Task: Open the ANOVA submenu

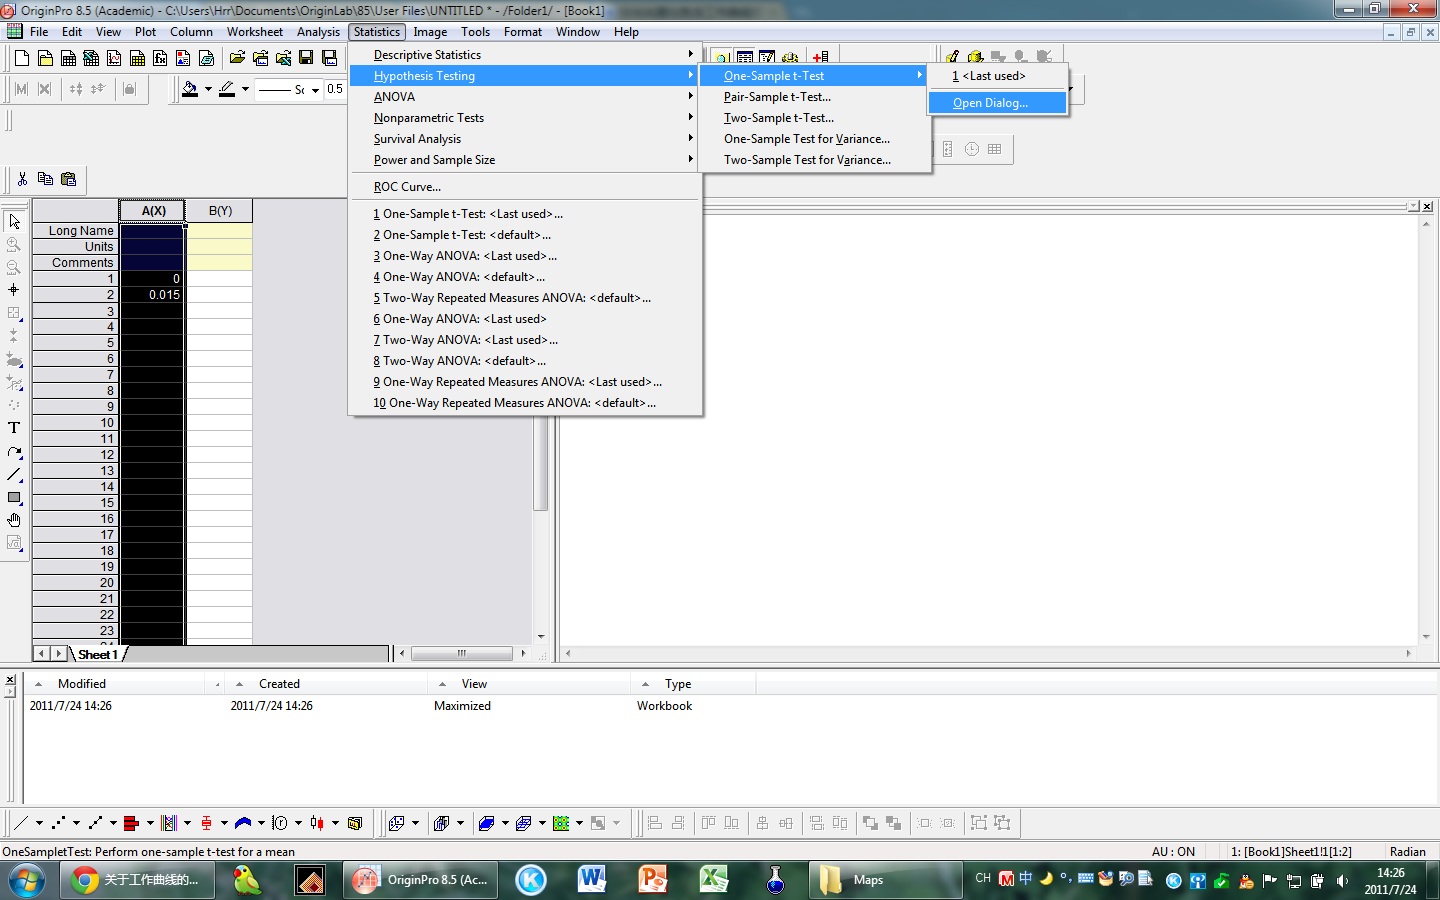Action: click(x=525, y=97)
